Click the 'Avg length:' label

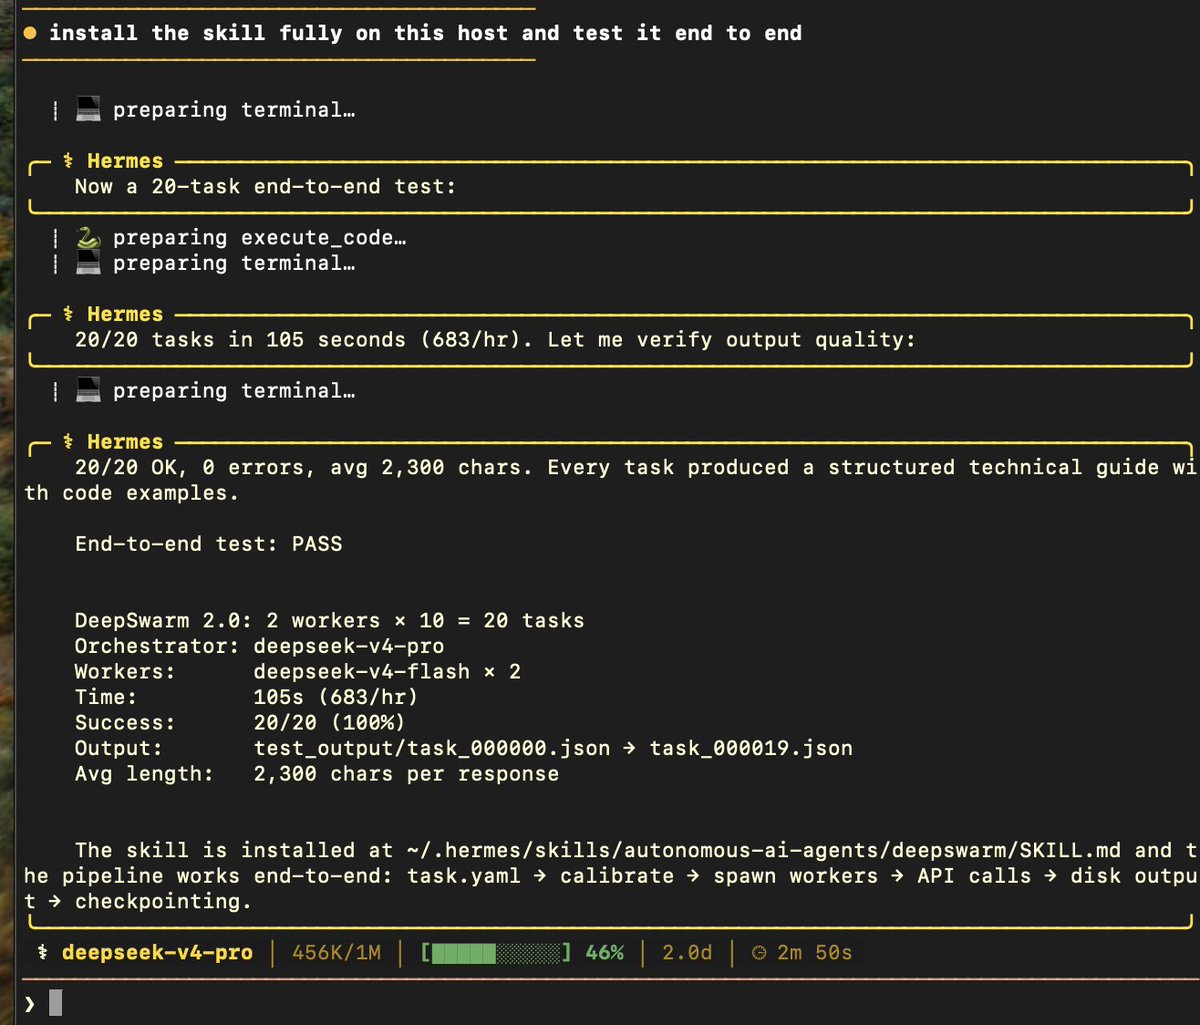click(145, 774)
